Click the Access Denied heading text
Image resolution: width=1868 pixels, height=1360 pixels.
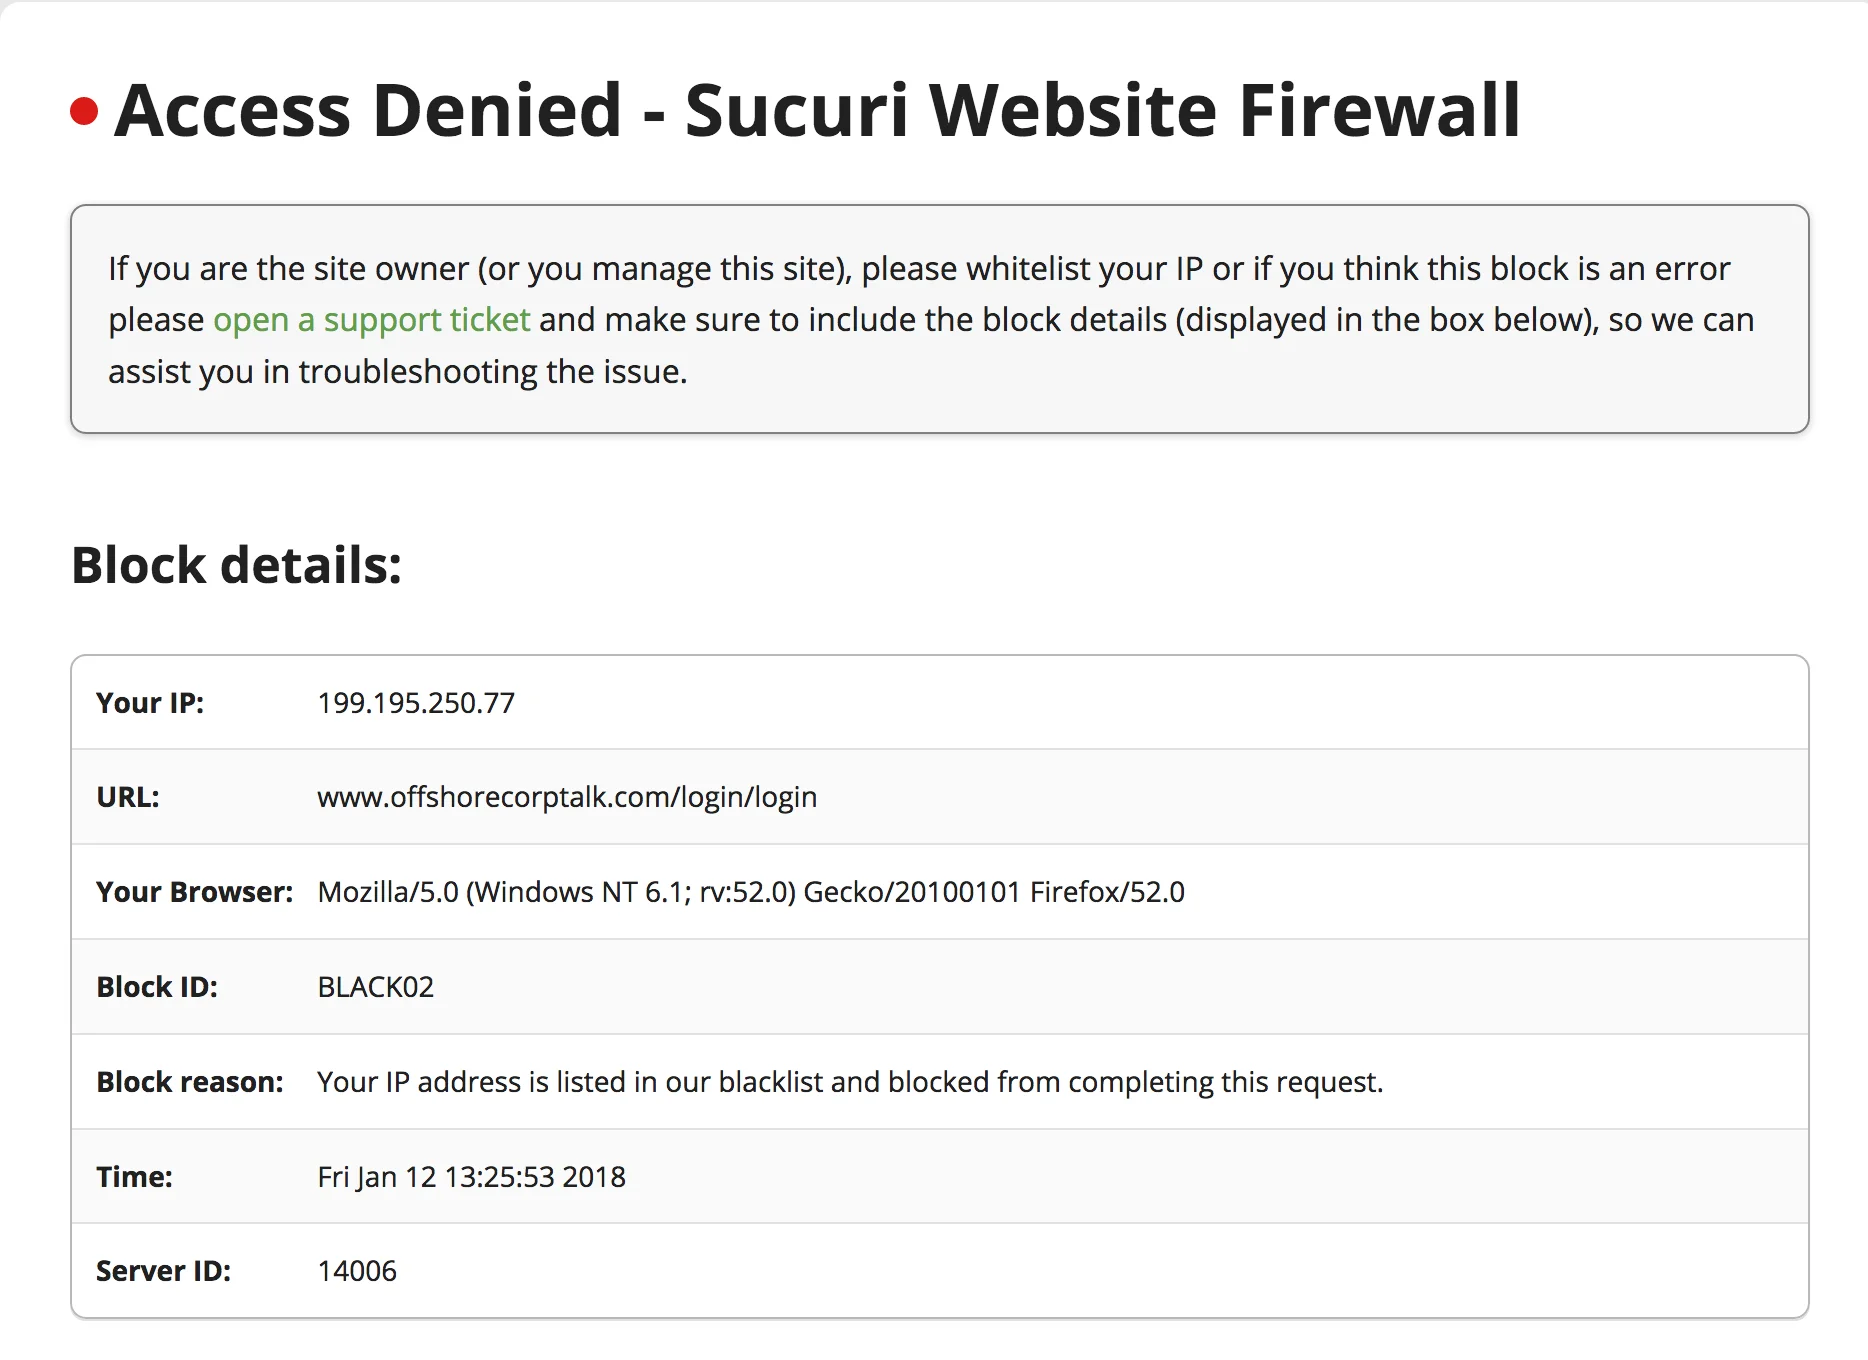pos(817,110)
